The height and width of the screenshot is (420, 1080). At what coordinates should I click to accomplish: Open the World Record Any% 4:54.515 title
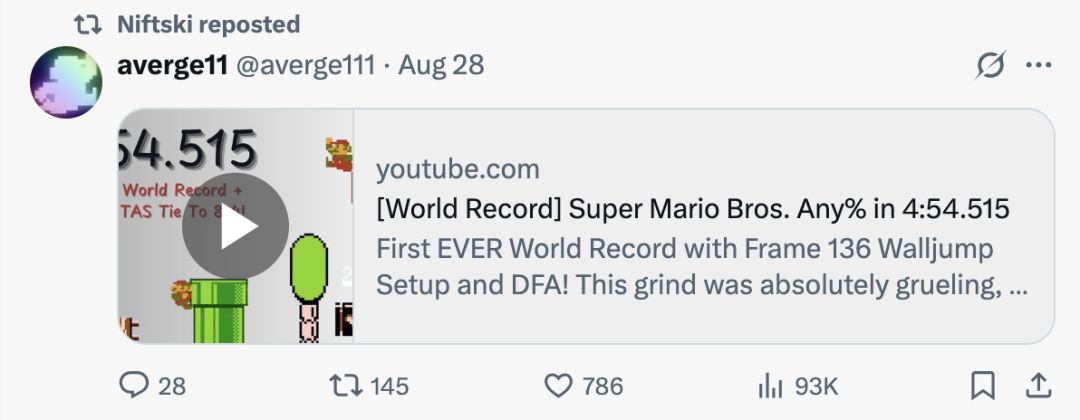click(692, 210)
